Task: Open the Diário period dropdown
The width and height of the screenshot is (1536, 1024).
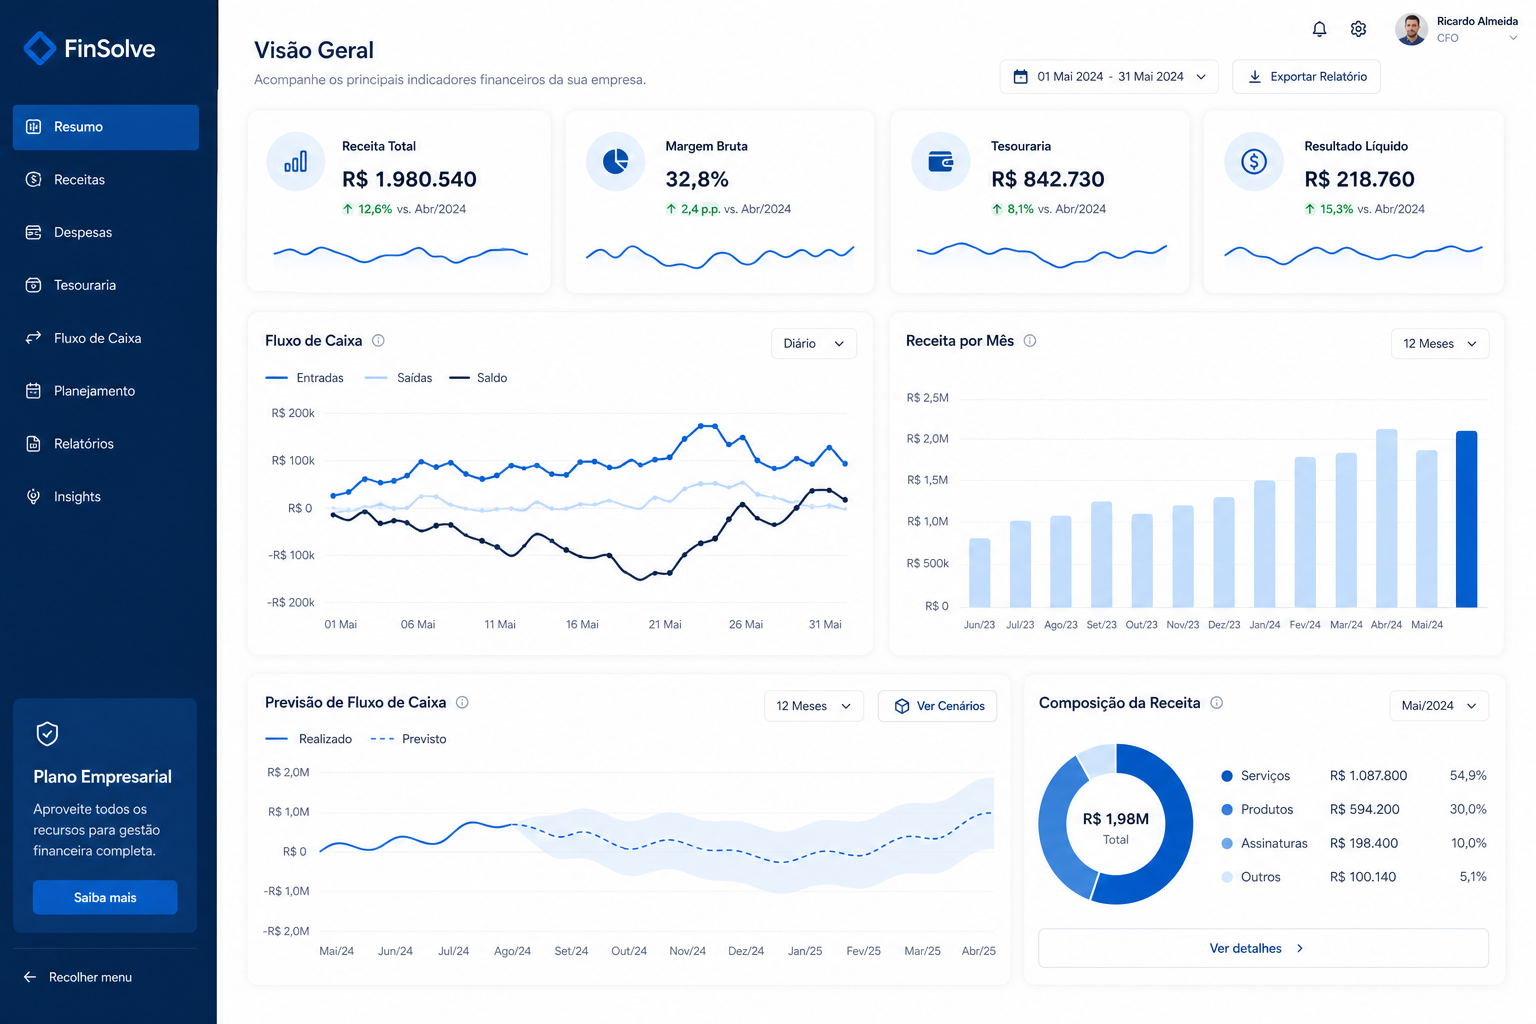Action: (814, 343)
